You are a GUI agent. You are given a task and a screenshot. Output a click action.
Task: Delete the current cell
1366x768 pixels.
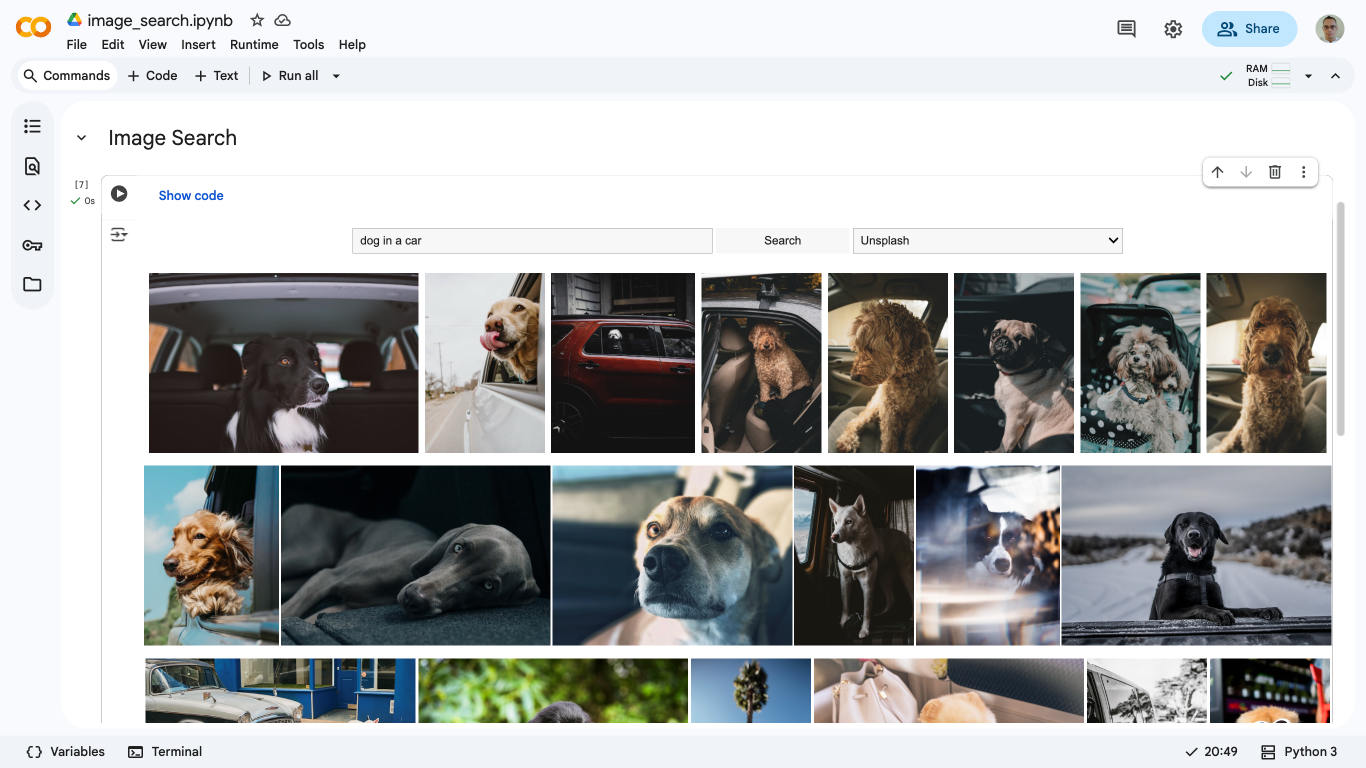[1274, 171]
